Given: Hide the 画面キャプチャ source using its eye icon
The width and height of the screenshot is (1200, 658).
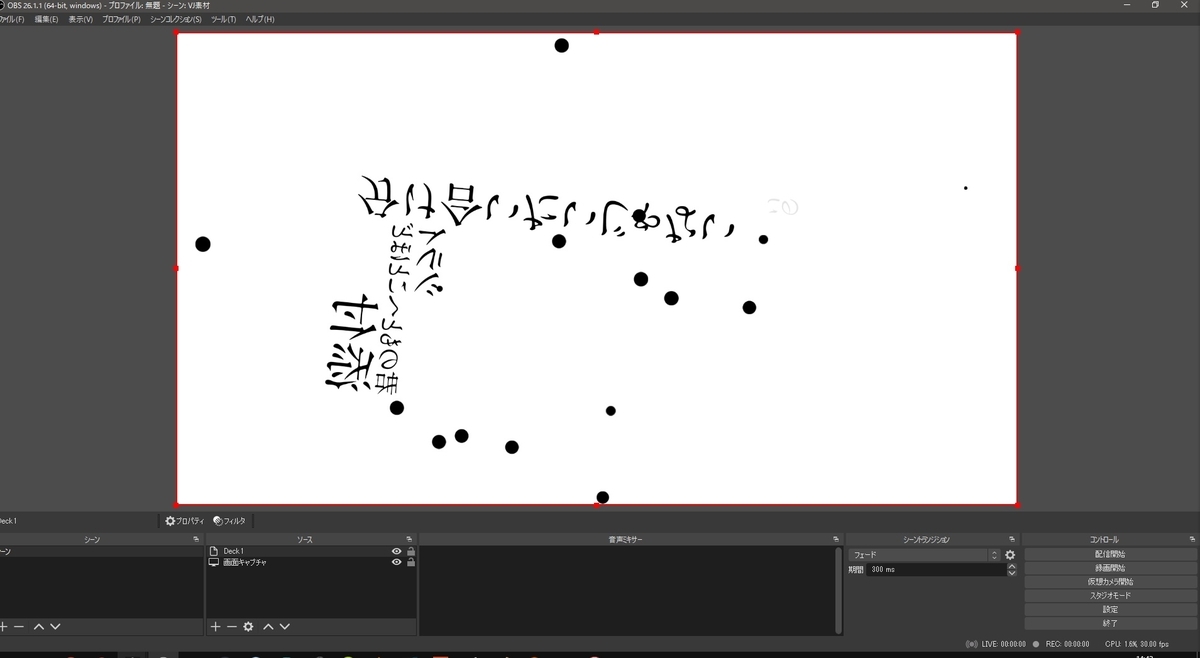Looking at the screenshot, I should coord(396,562).
